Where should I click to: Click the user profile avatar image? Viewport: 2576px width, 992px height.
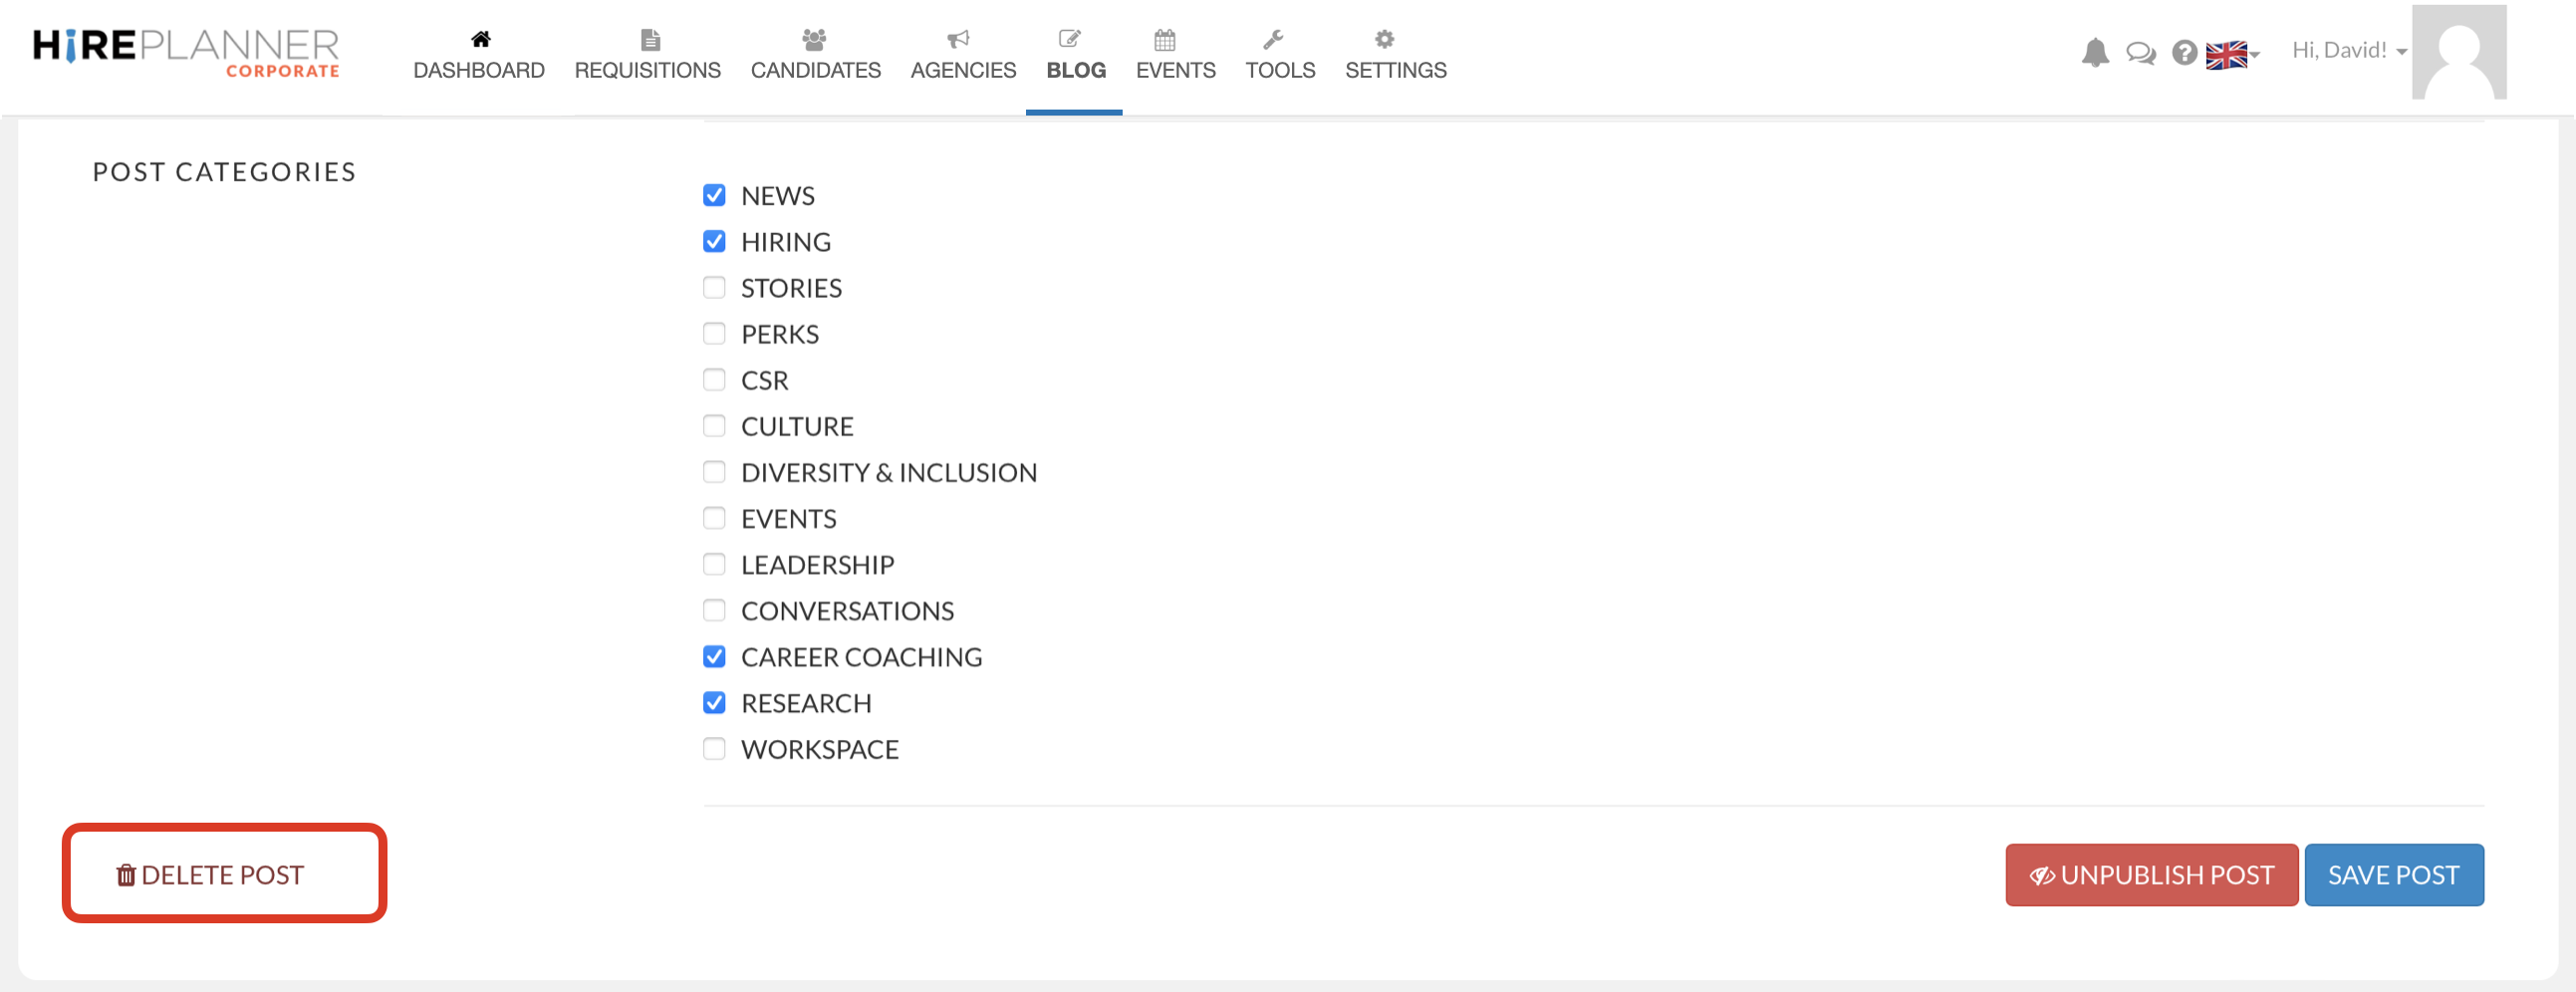[x=2458, y=52]
